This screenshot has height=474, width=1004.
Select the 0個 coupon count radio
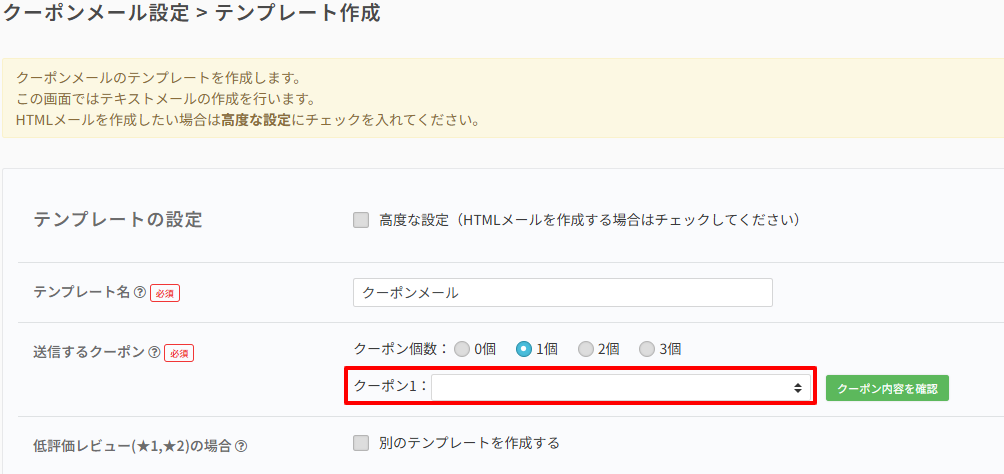point(462,349)
